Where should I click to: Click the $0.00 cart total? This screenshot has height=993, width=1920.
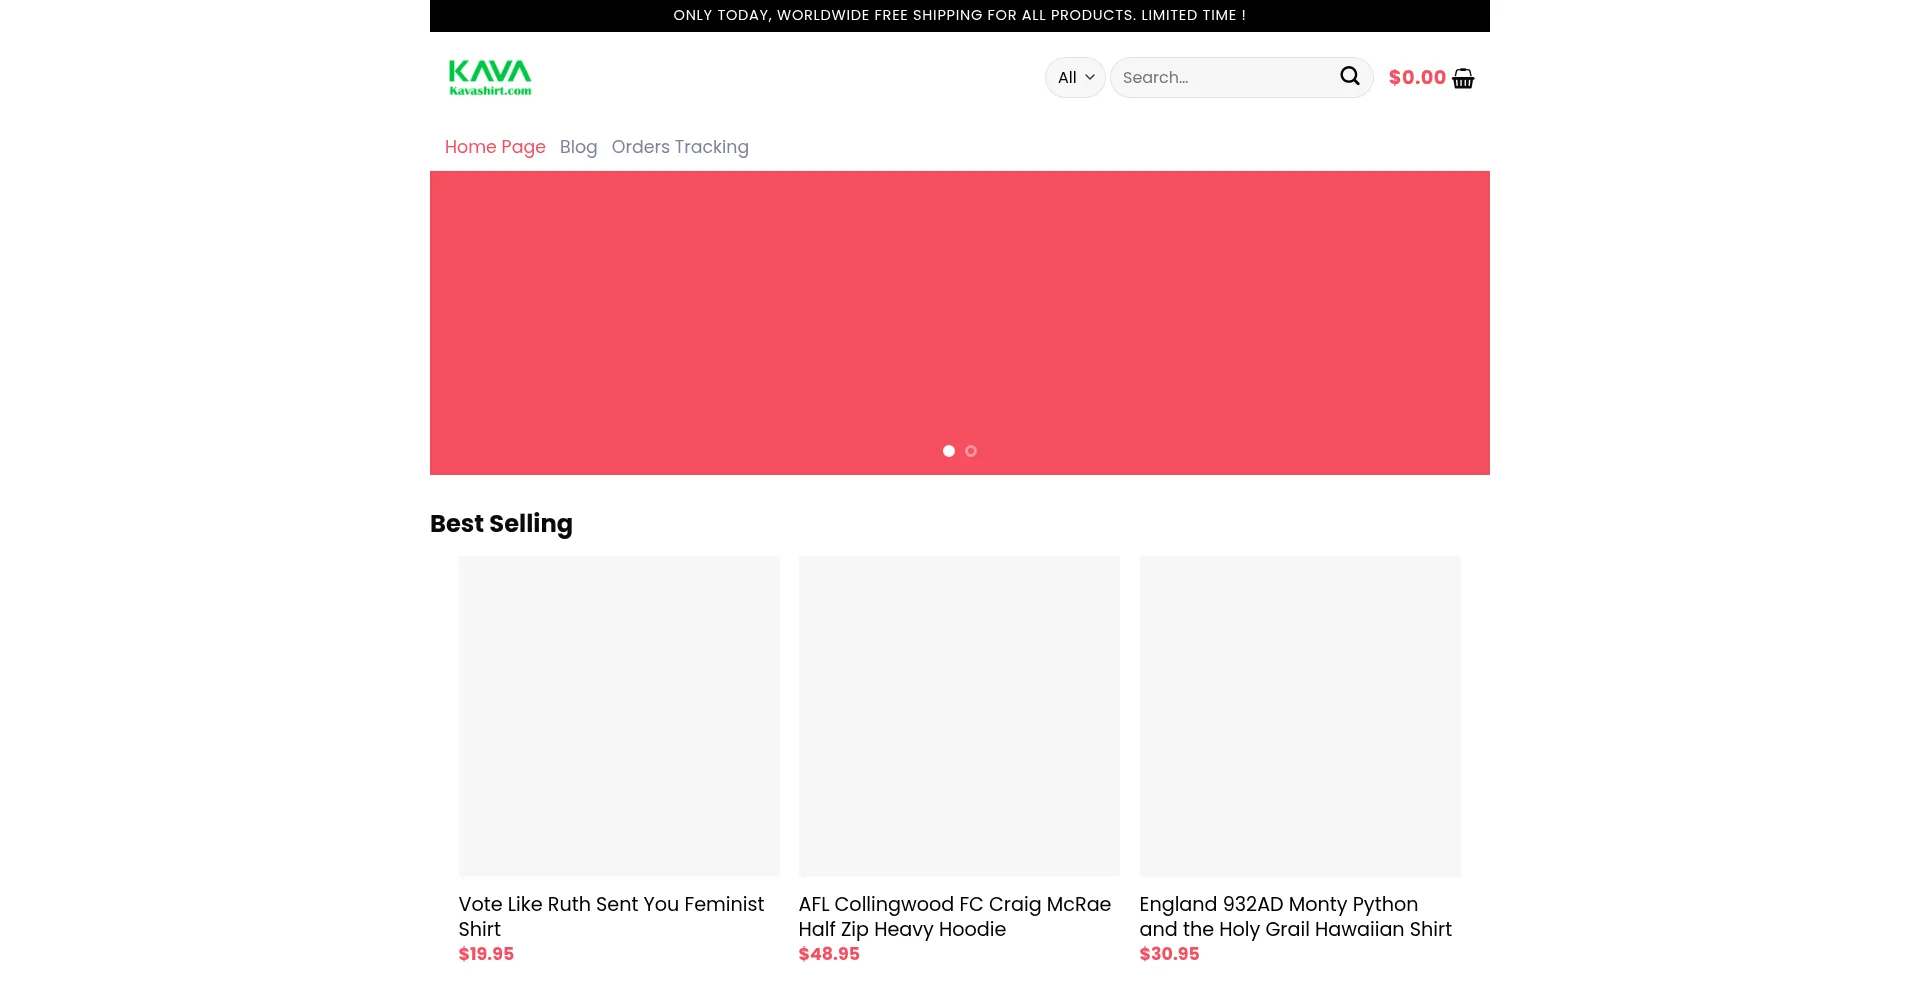pos(1416,77)
